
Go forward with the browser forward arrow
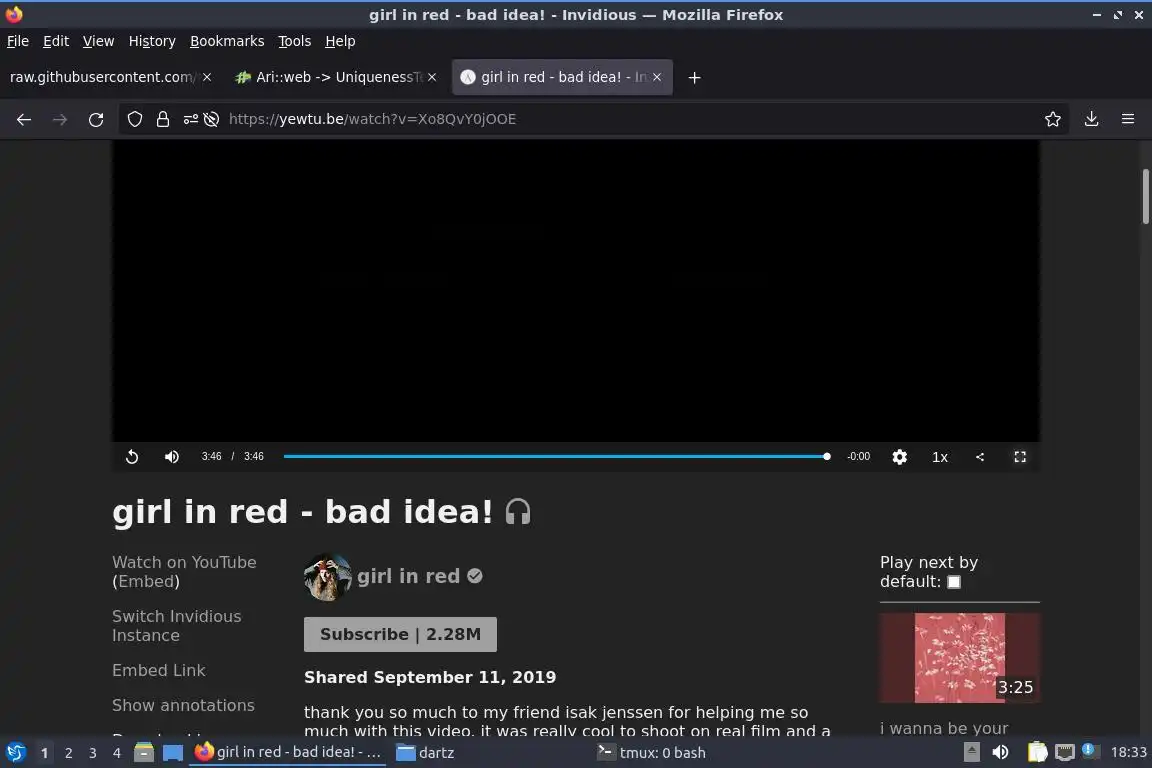click(60, 119)
